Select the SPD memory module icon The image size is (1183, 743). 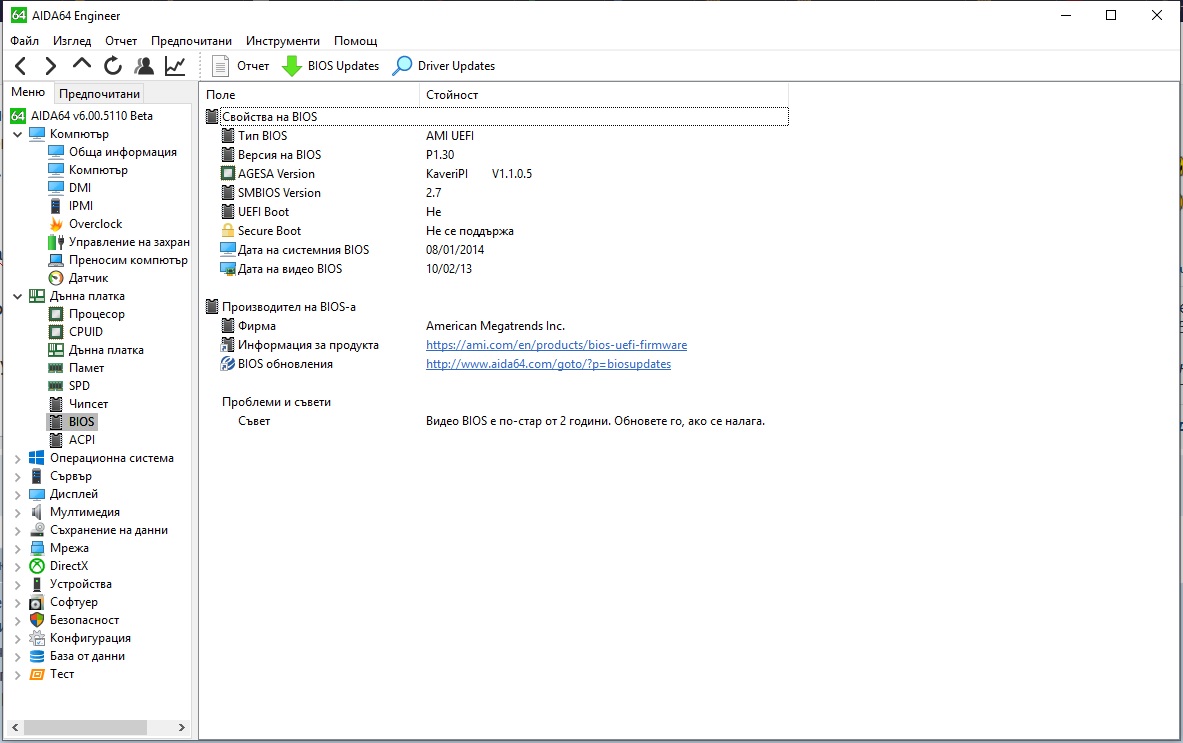click(56, 386)
